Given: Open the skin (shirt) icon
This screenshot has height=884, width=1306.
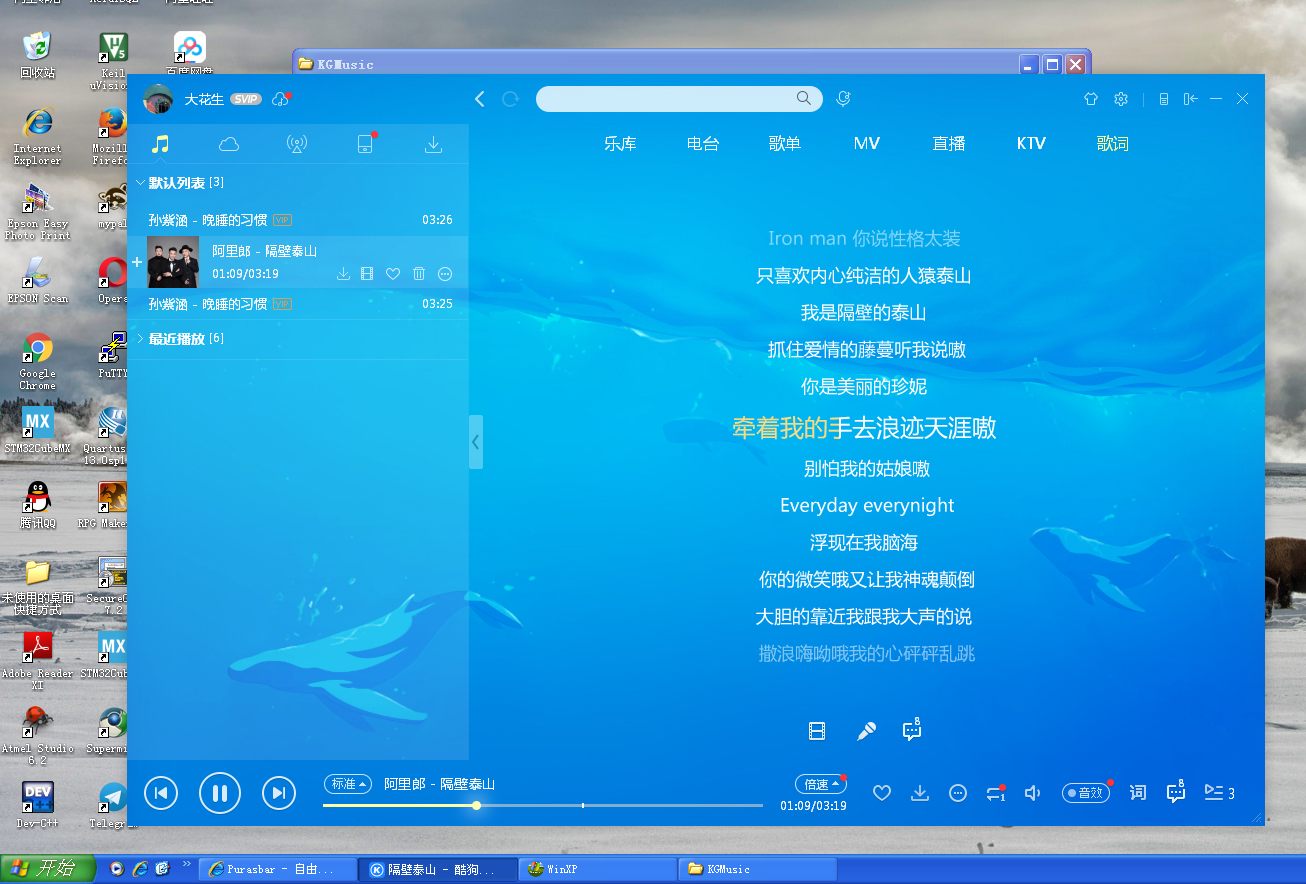Looking at the screenshot, I should (1091, 99).
